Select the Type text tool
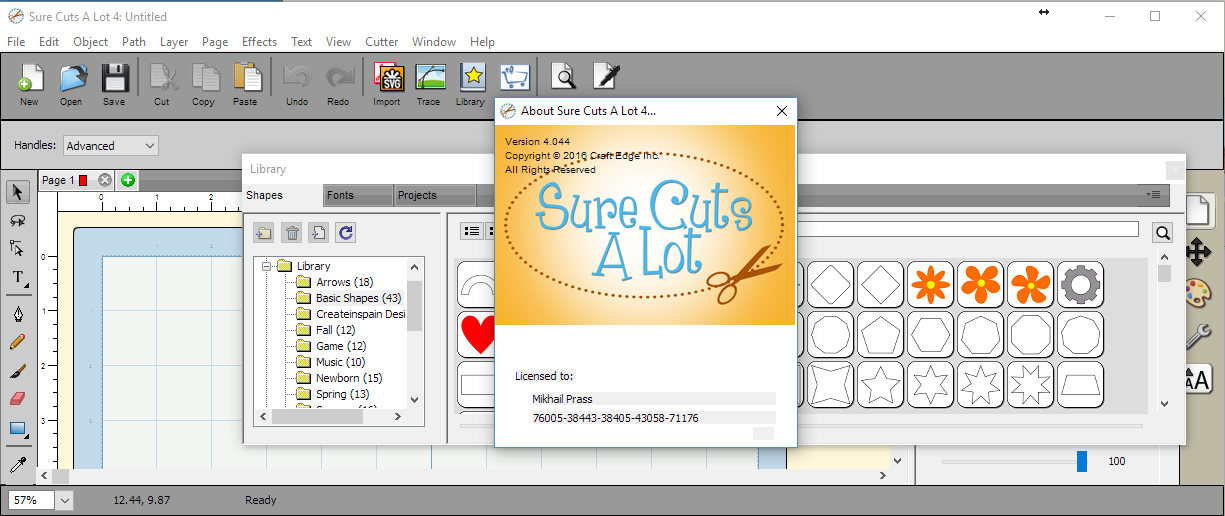This screenshot has height=516, width=1225. [18, 278]
